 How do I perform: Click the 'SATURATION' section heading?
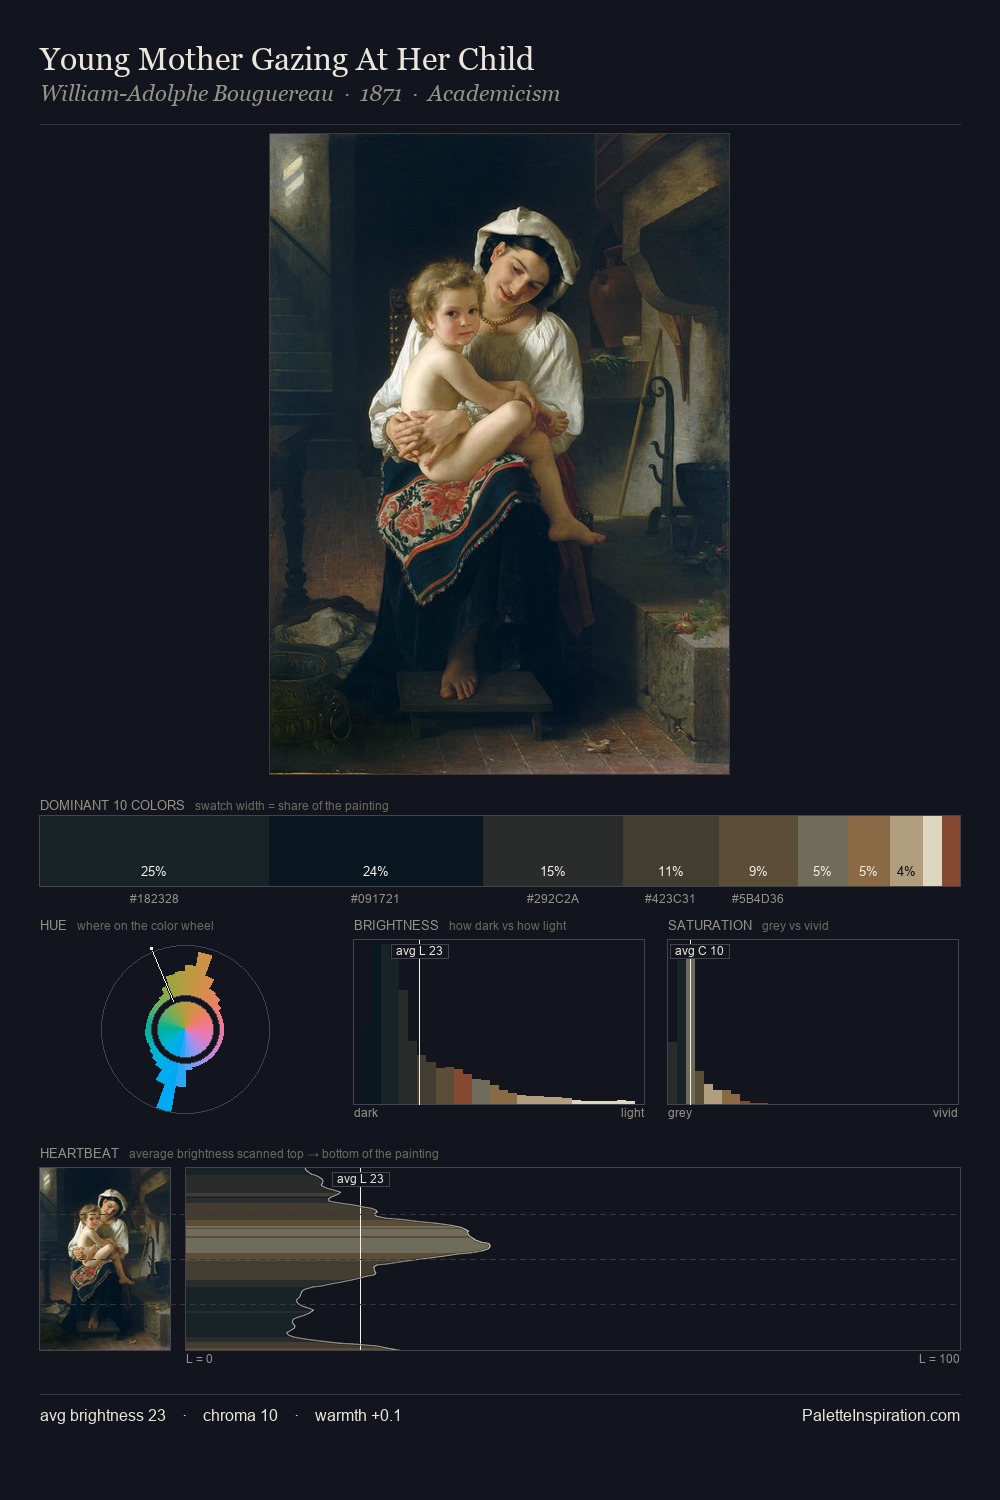(x=710, y=925)
